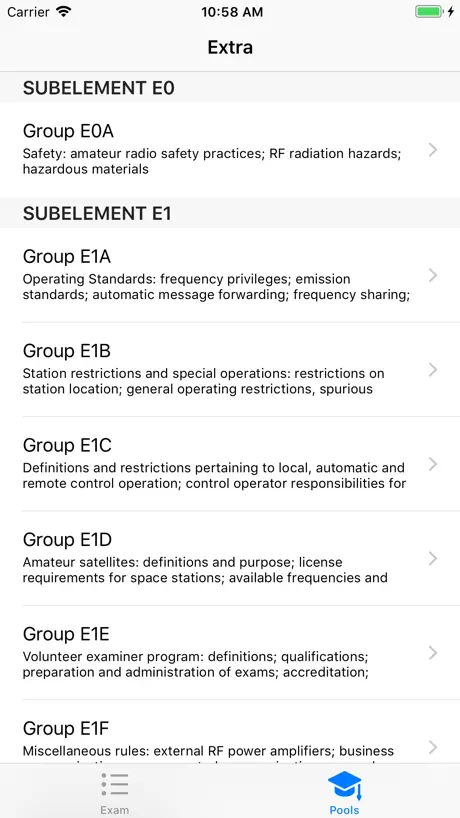Tap the Extra navigation title
This screenshot has width=460, height=818.
[230, 47]
